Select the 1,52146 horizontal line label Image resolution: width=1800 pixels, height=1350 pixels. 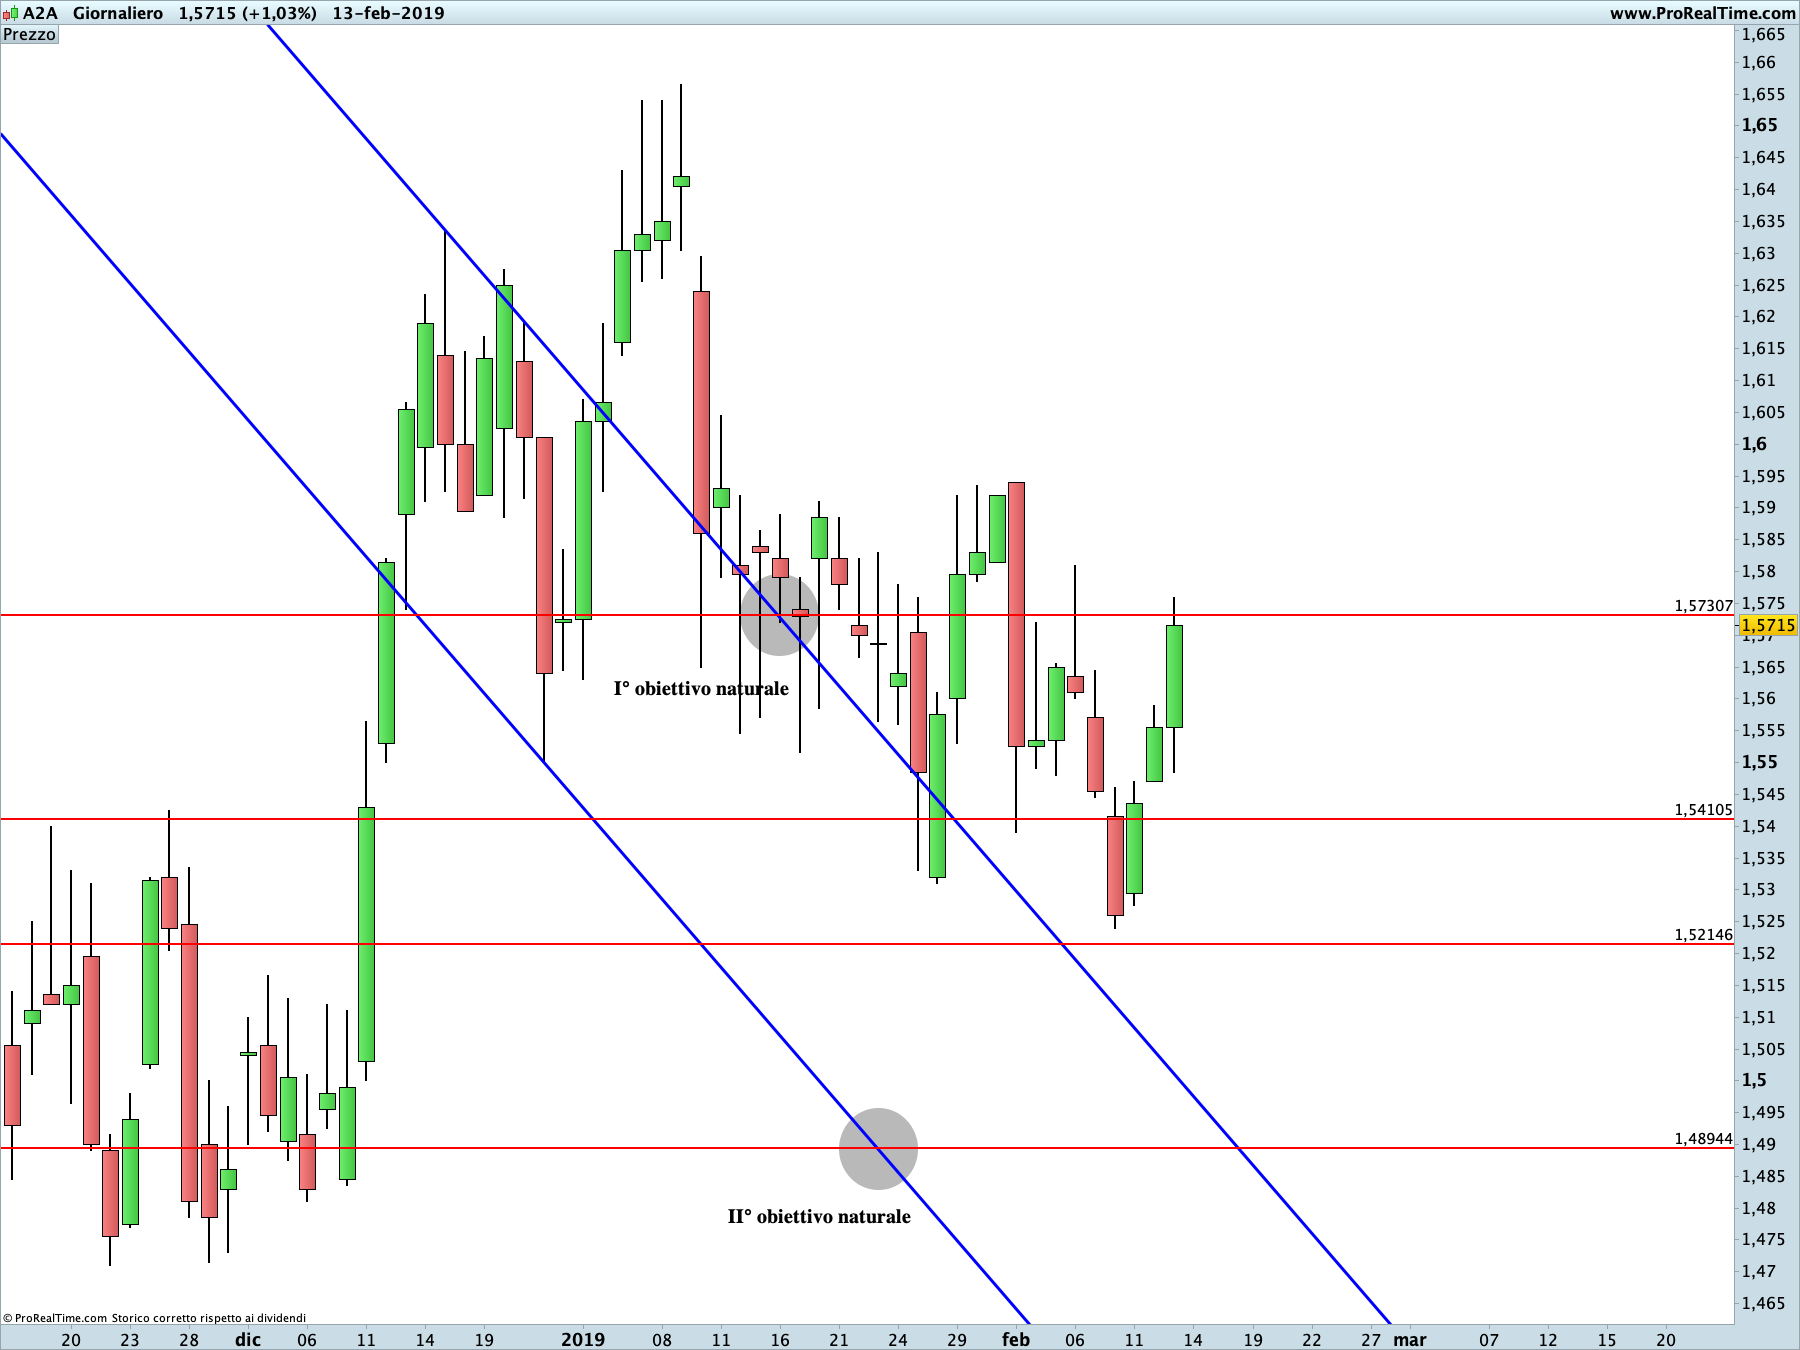[1704, 935]
